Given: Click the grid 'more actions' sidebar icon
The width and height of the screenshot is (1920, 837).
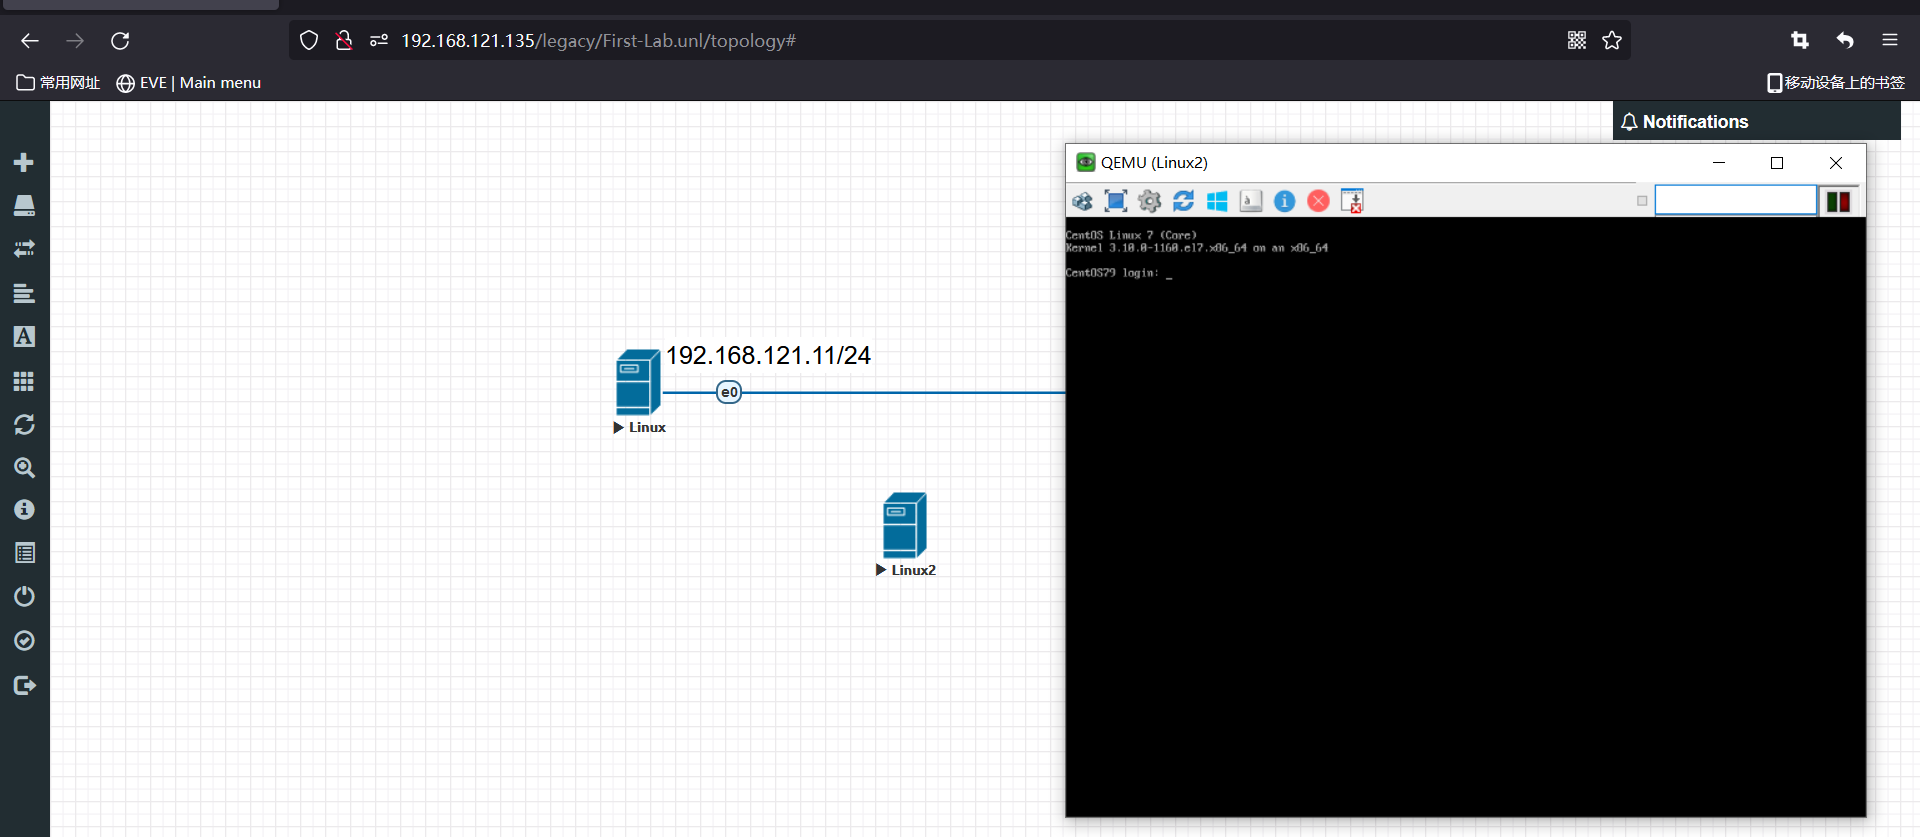Looking at the screenshot, I should (x=24, y=381).
